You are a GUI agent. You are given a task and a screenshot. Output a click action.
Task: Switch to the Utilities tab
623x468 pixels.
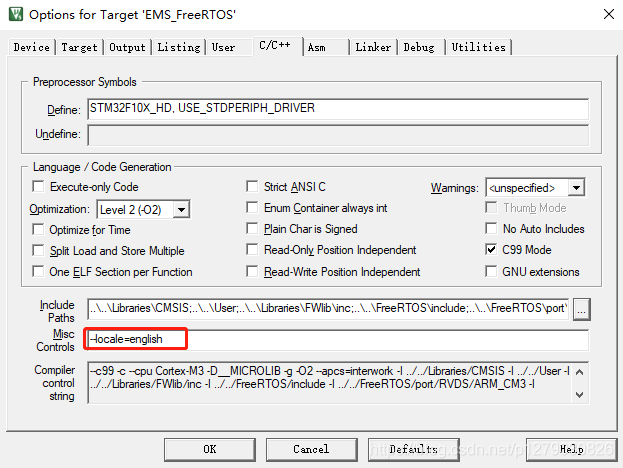click(478, 47)
